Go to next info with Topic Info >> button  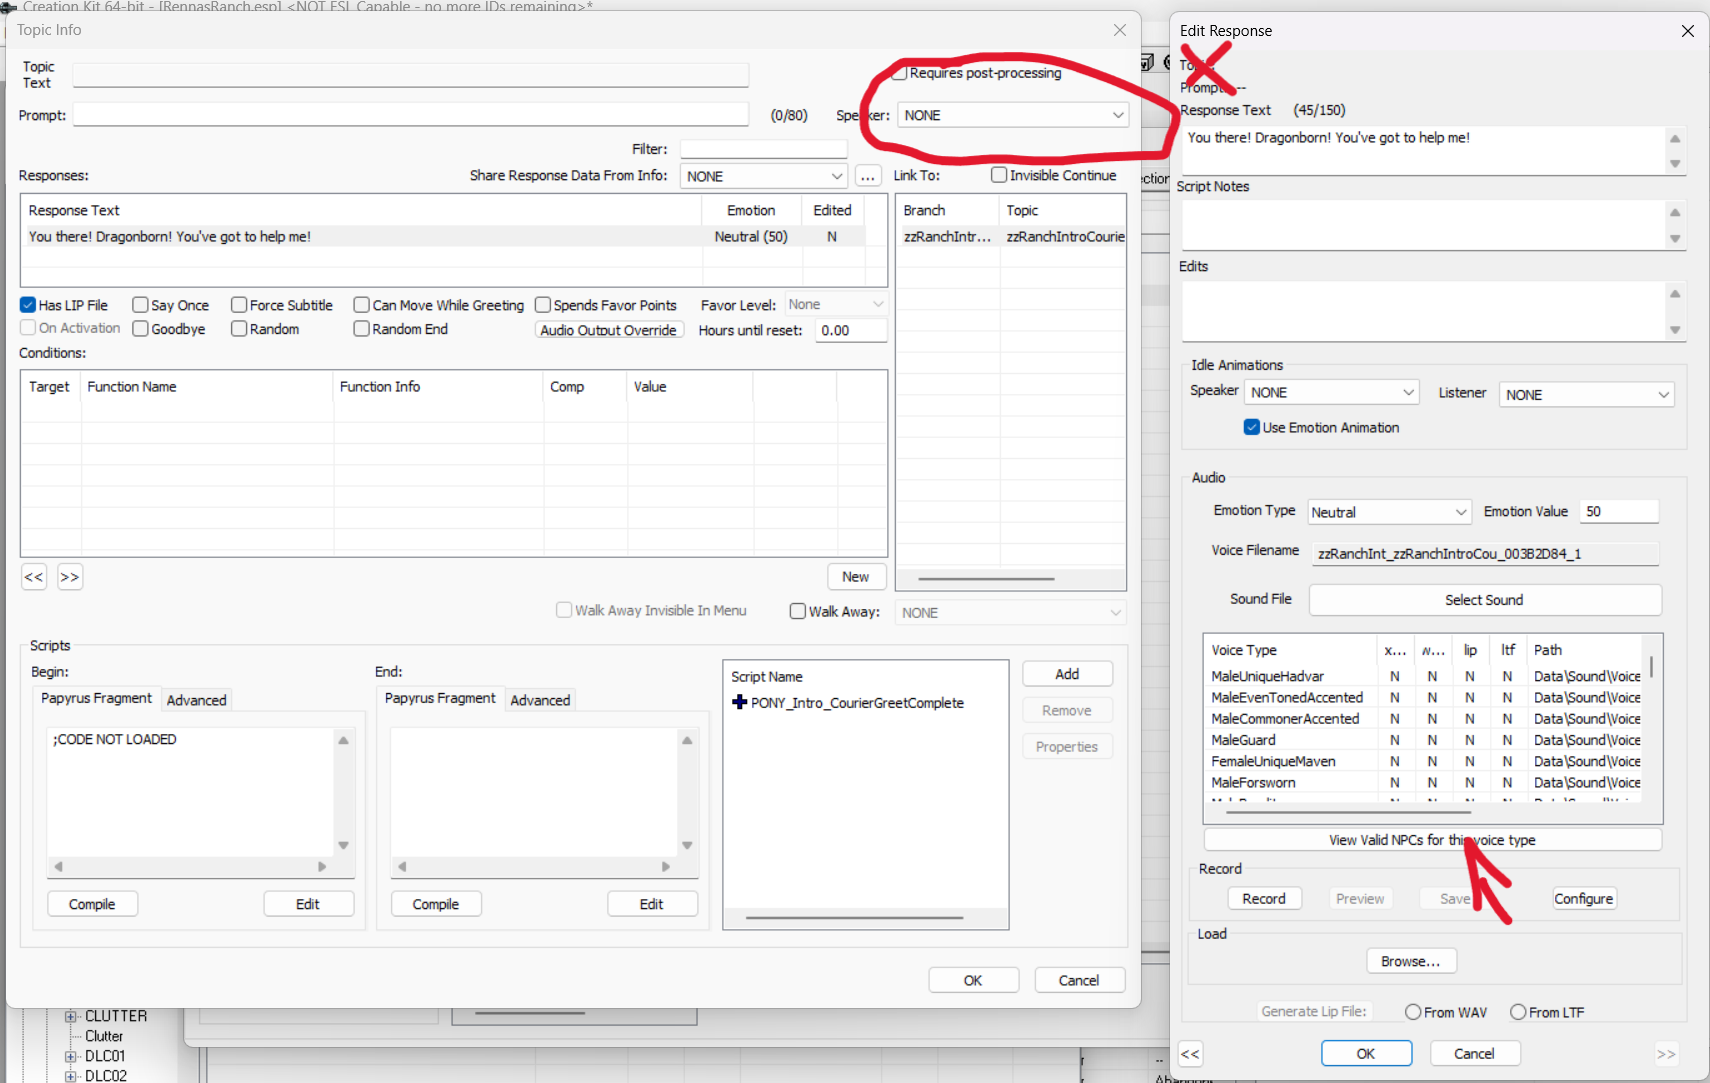(x=69, y=577)
